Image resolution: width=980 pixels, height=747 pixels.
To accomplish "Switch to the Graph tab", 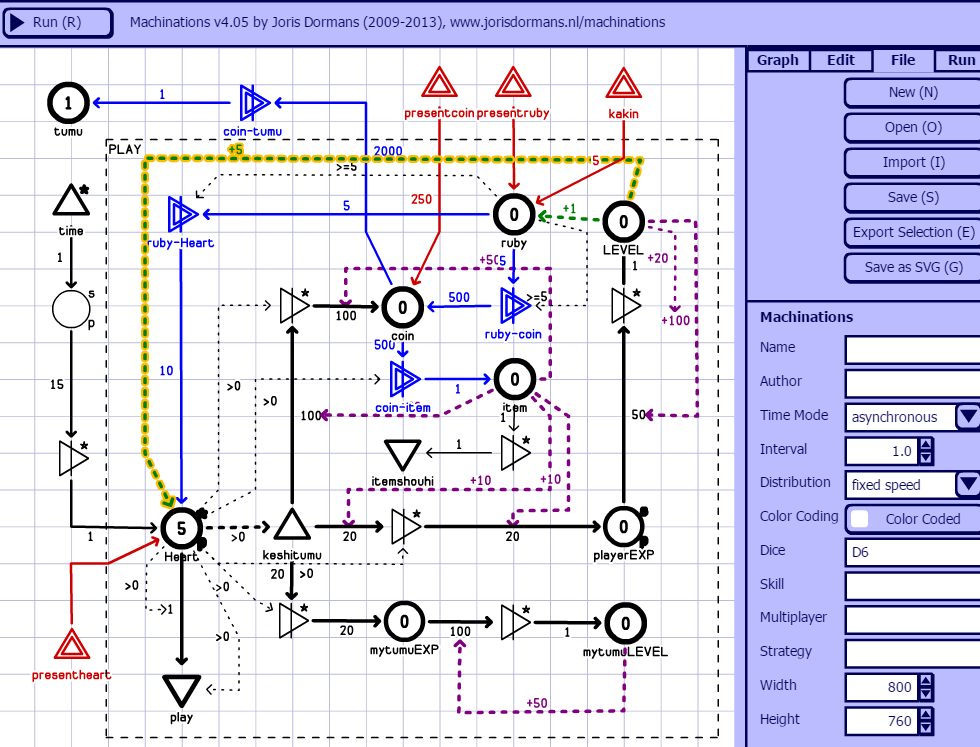I will [x=777, y=60].
